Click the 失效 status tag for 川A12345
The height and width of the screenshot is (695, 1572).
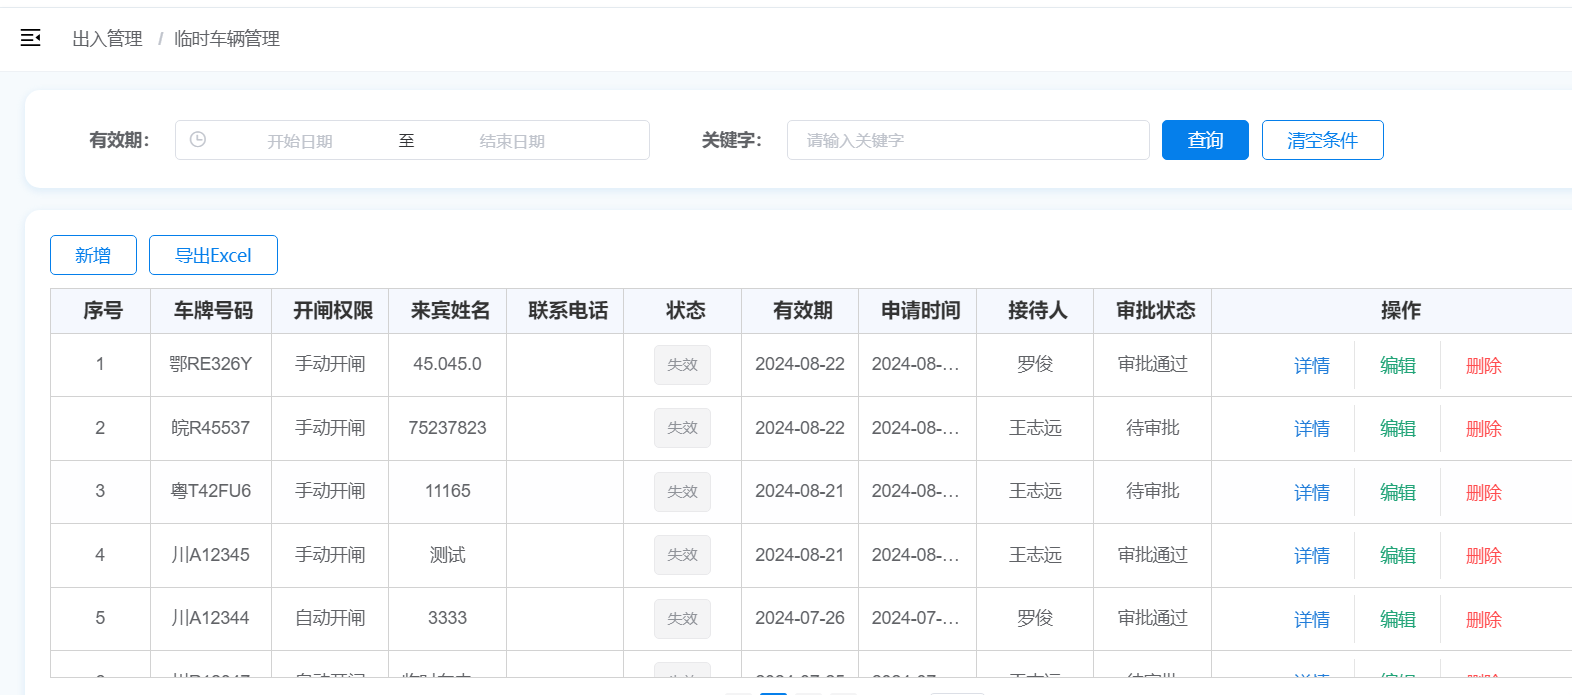pyautogui.click(x=682, y=555)
